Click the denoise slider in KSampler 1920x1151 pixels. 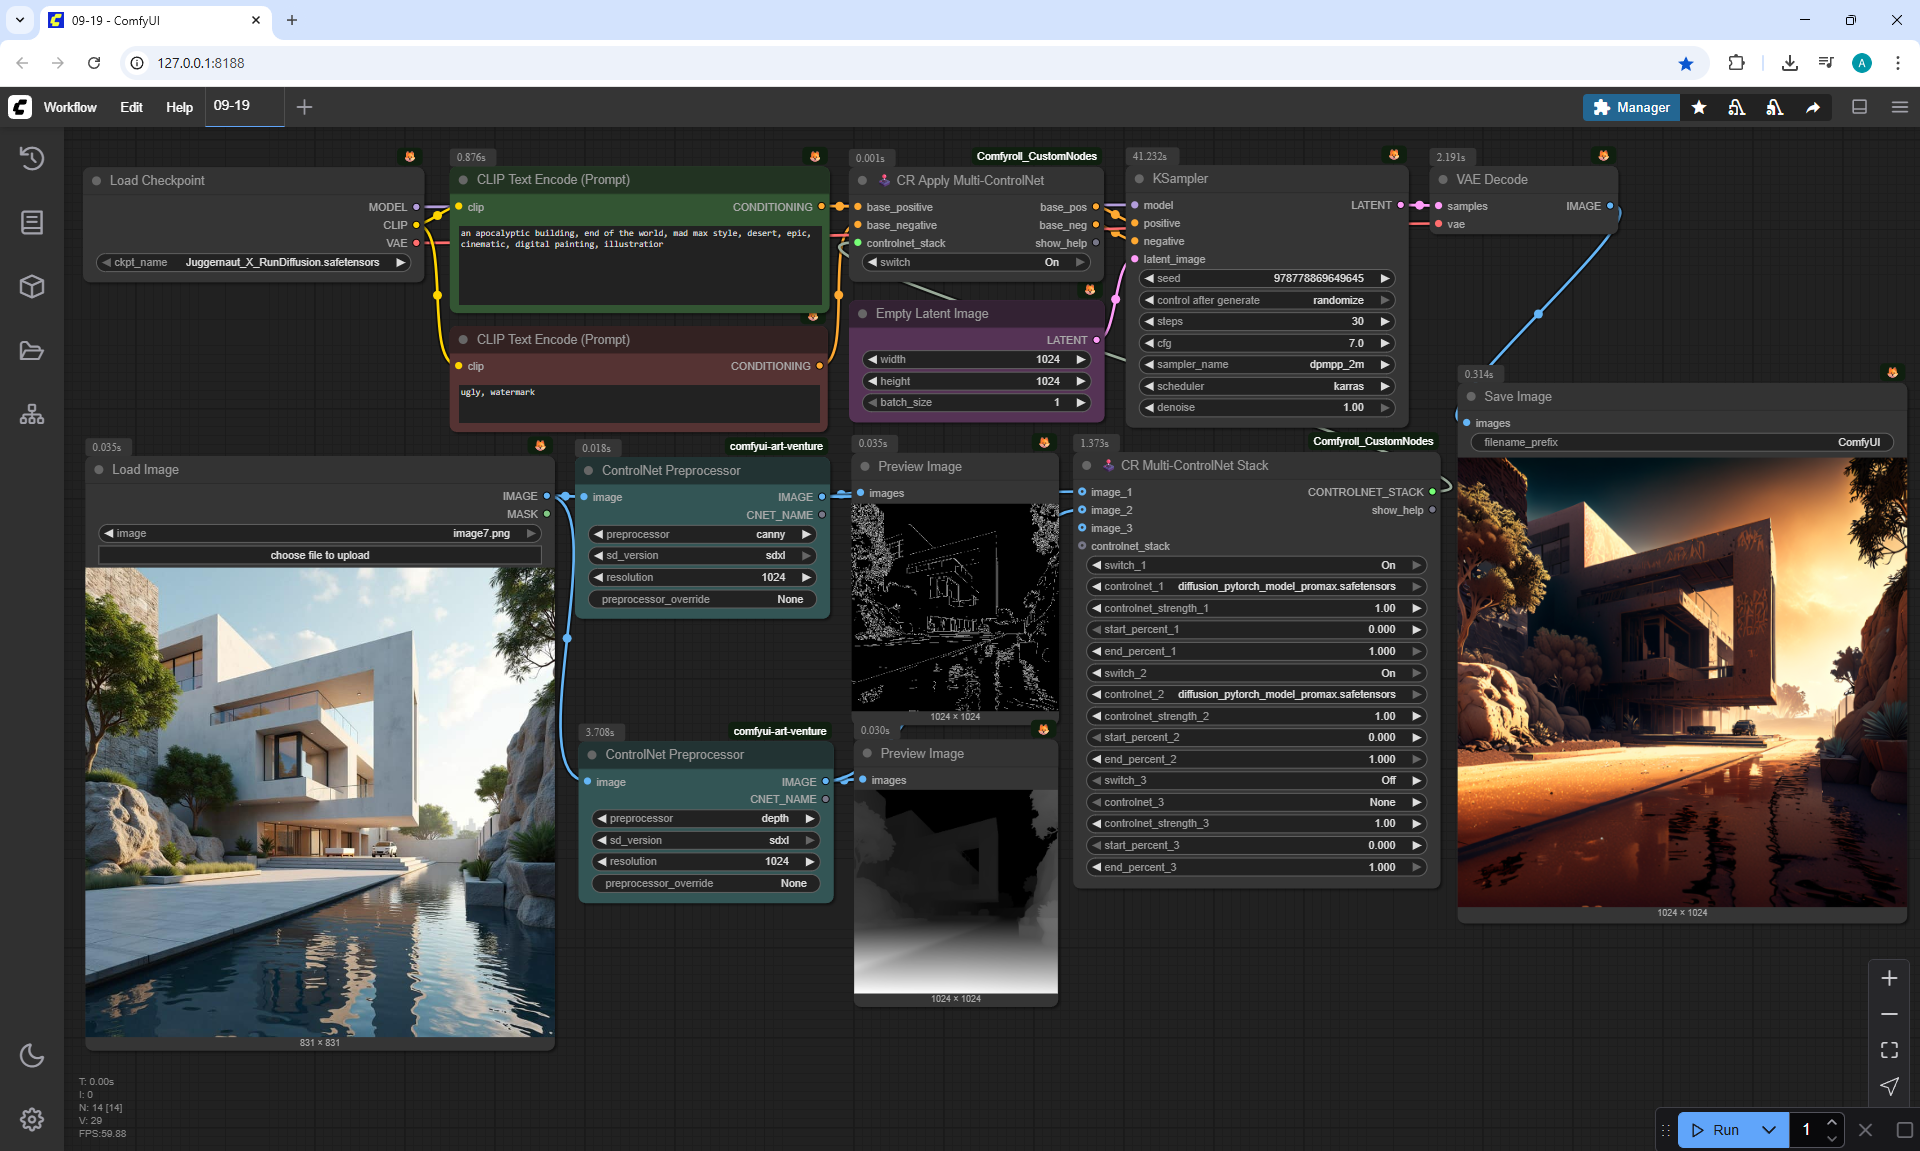(1266, 407)
